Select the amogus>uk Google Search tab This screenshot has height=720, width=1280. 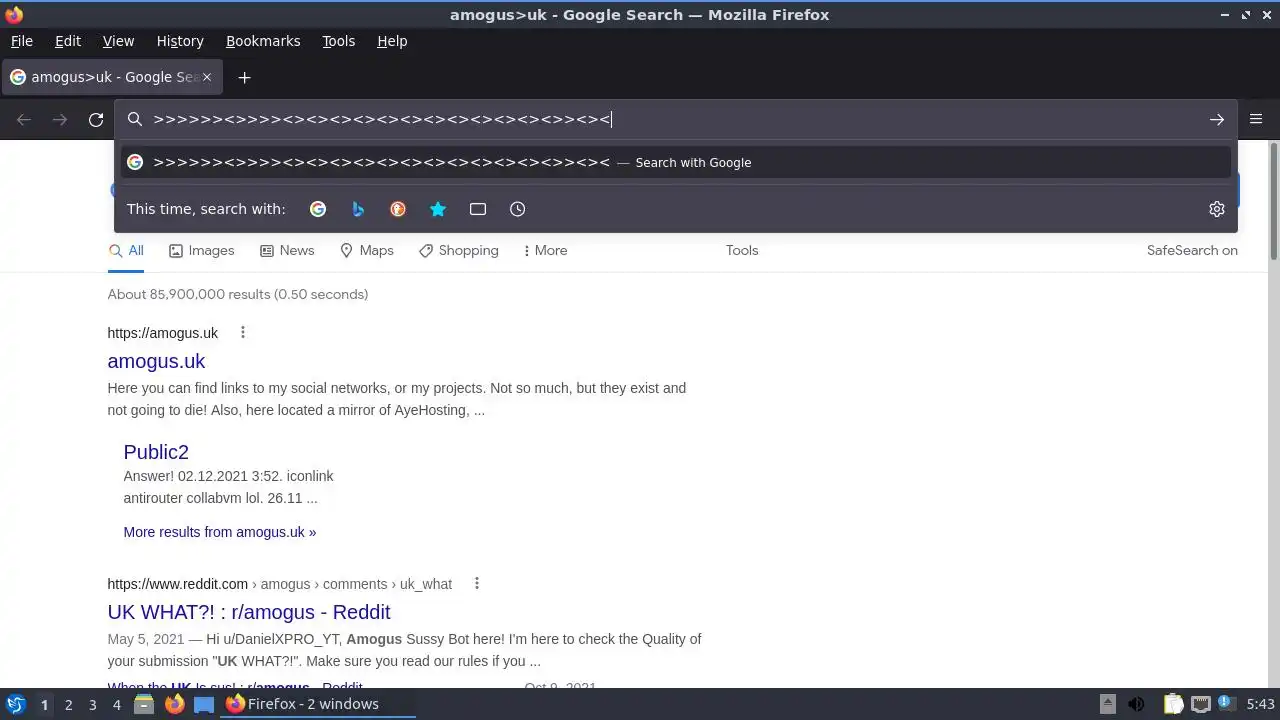tap(111, 77)
